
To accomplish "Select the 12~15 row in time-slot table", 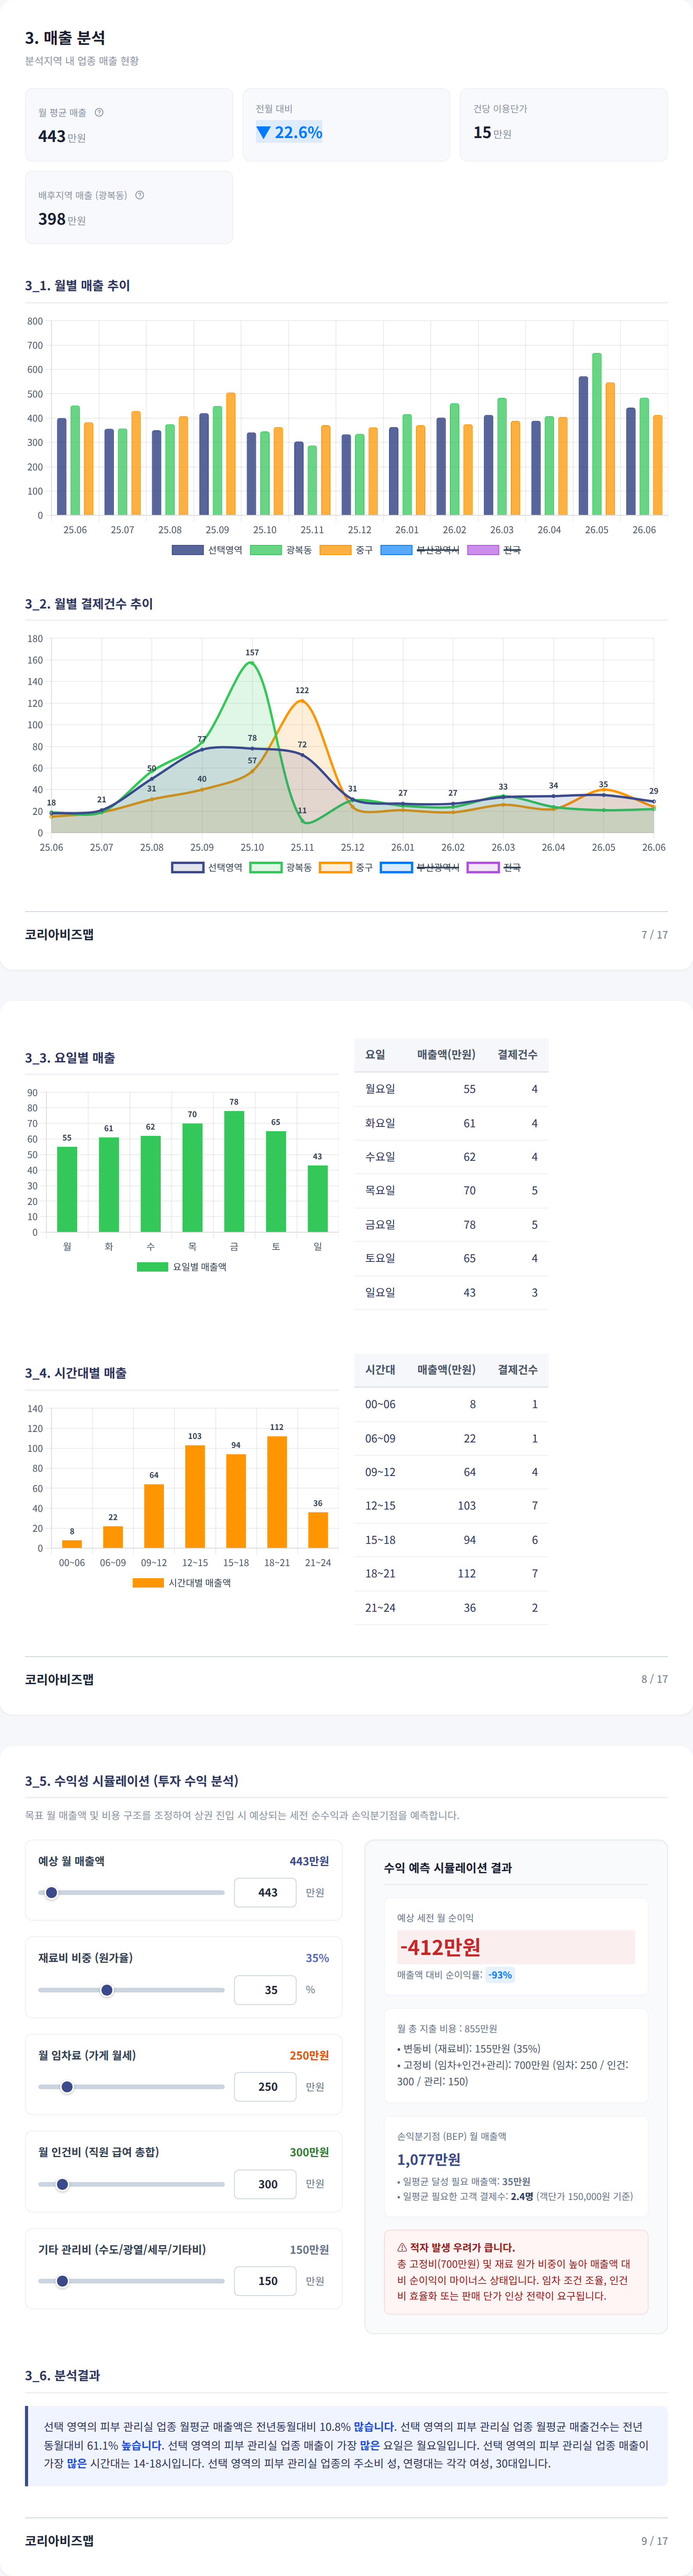I will (451, 1506).
